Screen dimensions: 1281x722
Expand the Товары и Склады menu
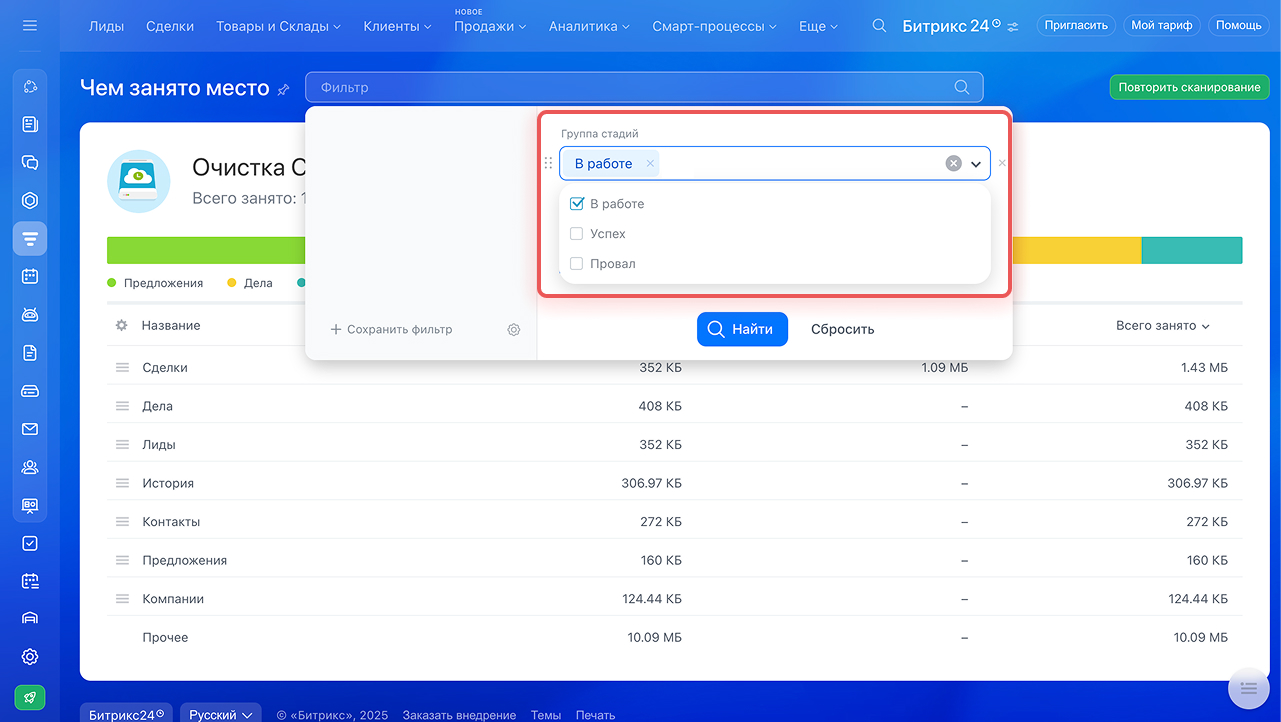[278, 26]
